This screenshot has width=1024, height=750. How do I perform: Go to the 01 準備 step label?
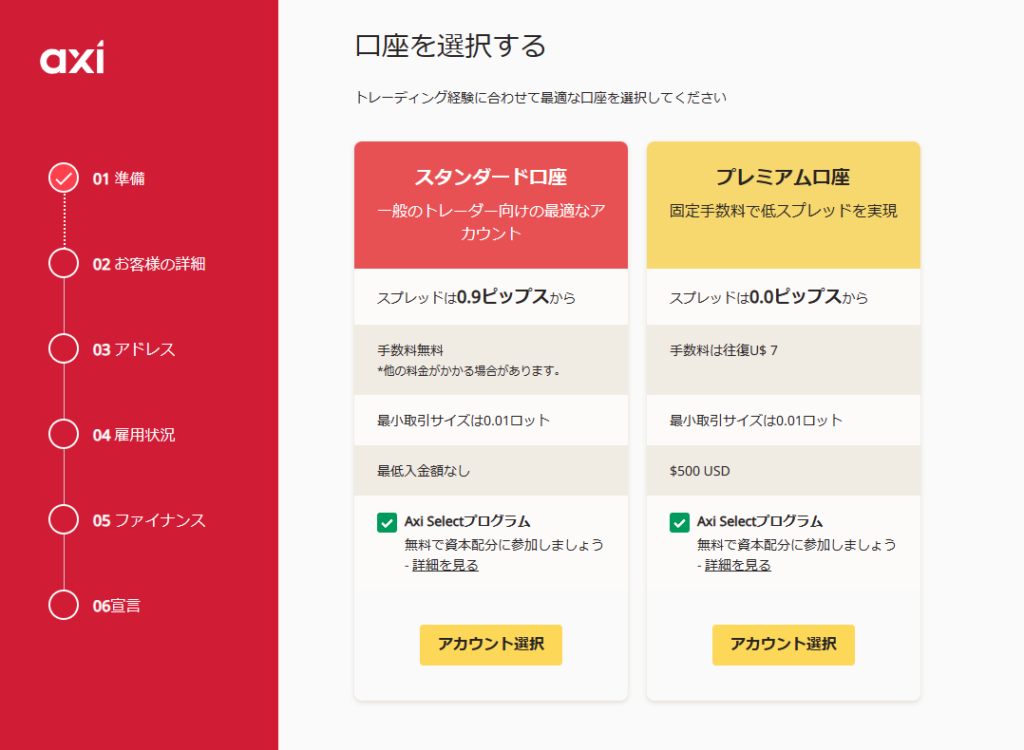(118, 179)
